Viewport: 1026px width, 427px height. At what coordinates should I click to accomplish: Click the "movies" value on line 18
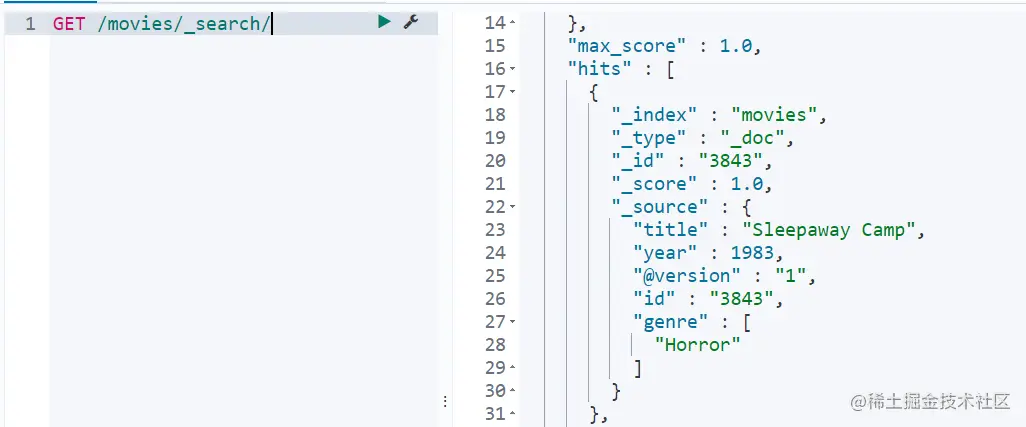pyautogui.click(x=775, y=115)
